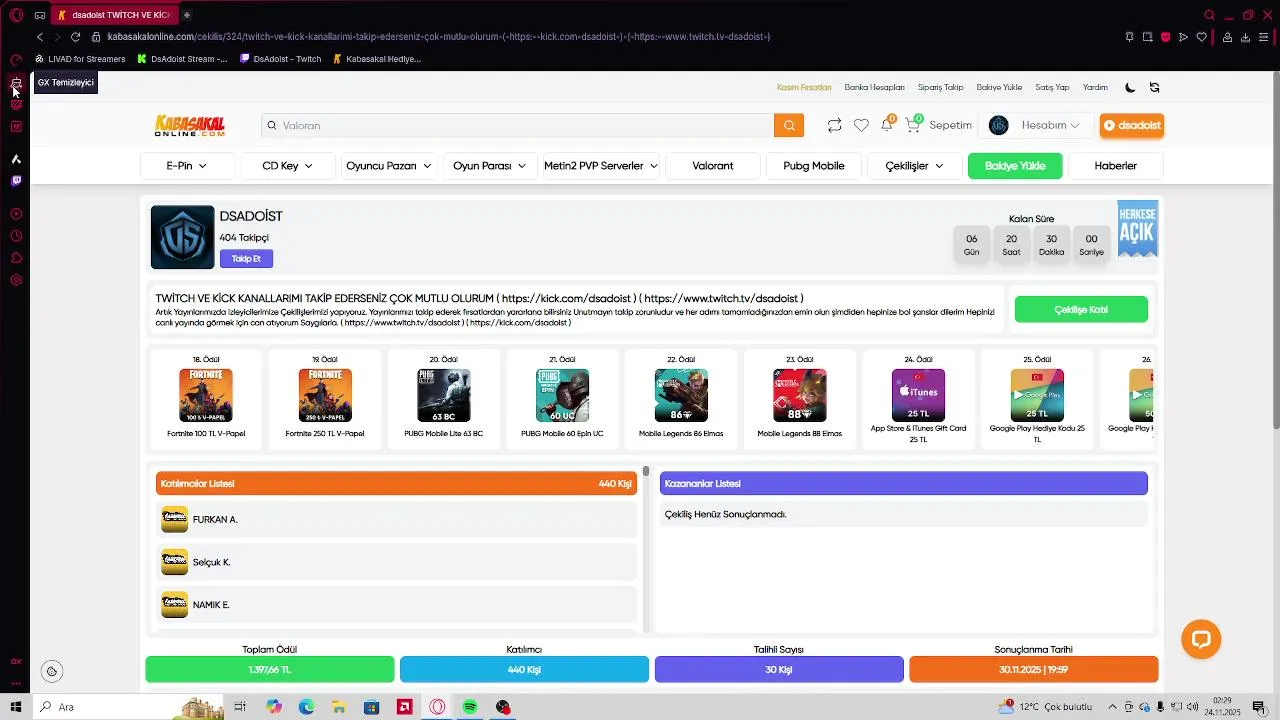Expand the Oyuncu Pazarı dropdown
The height and width of the screenshot is (720, 1280).
tap(389, 166)
